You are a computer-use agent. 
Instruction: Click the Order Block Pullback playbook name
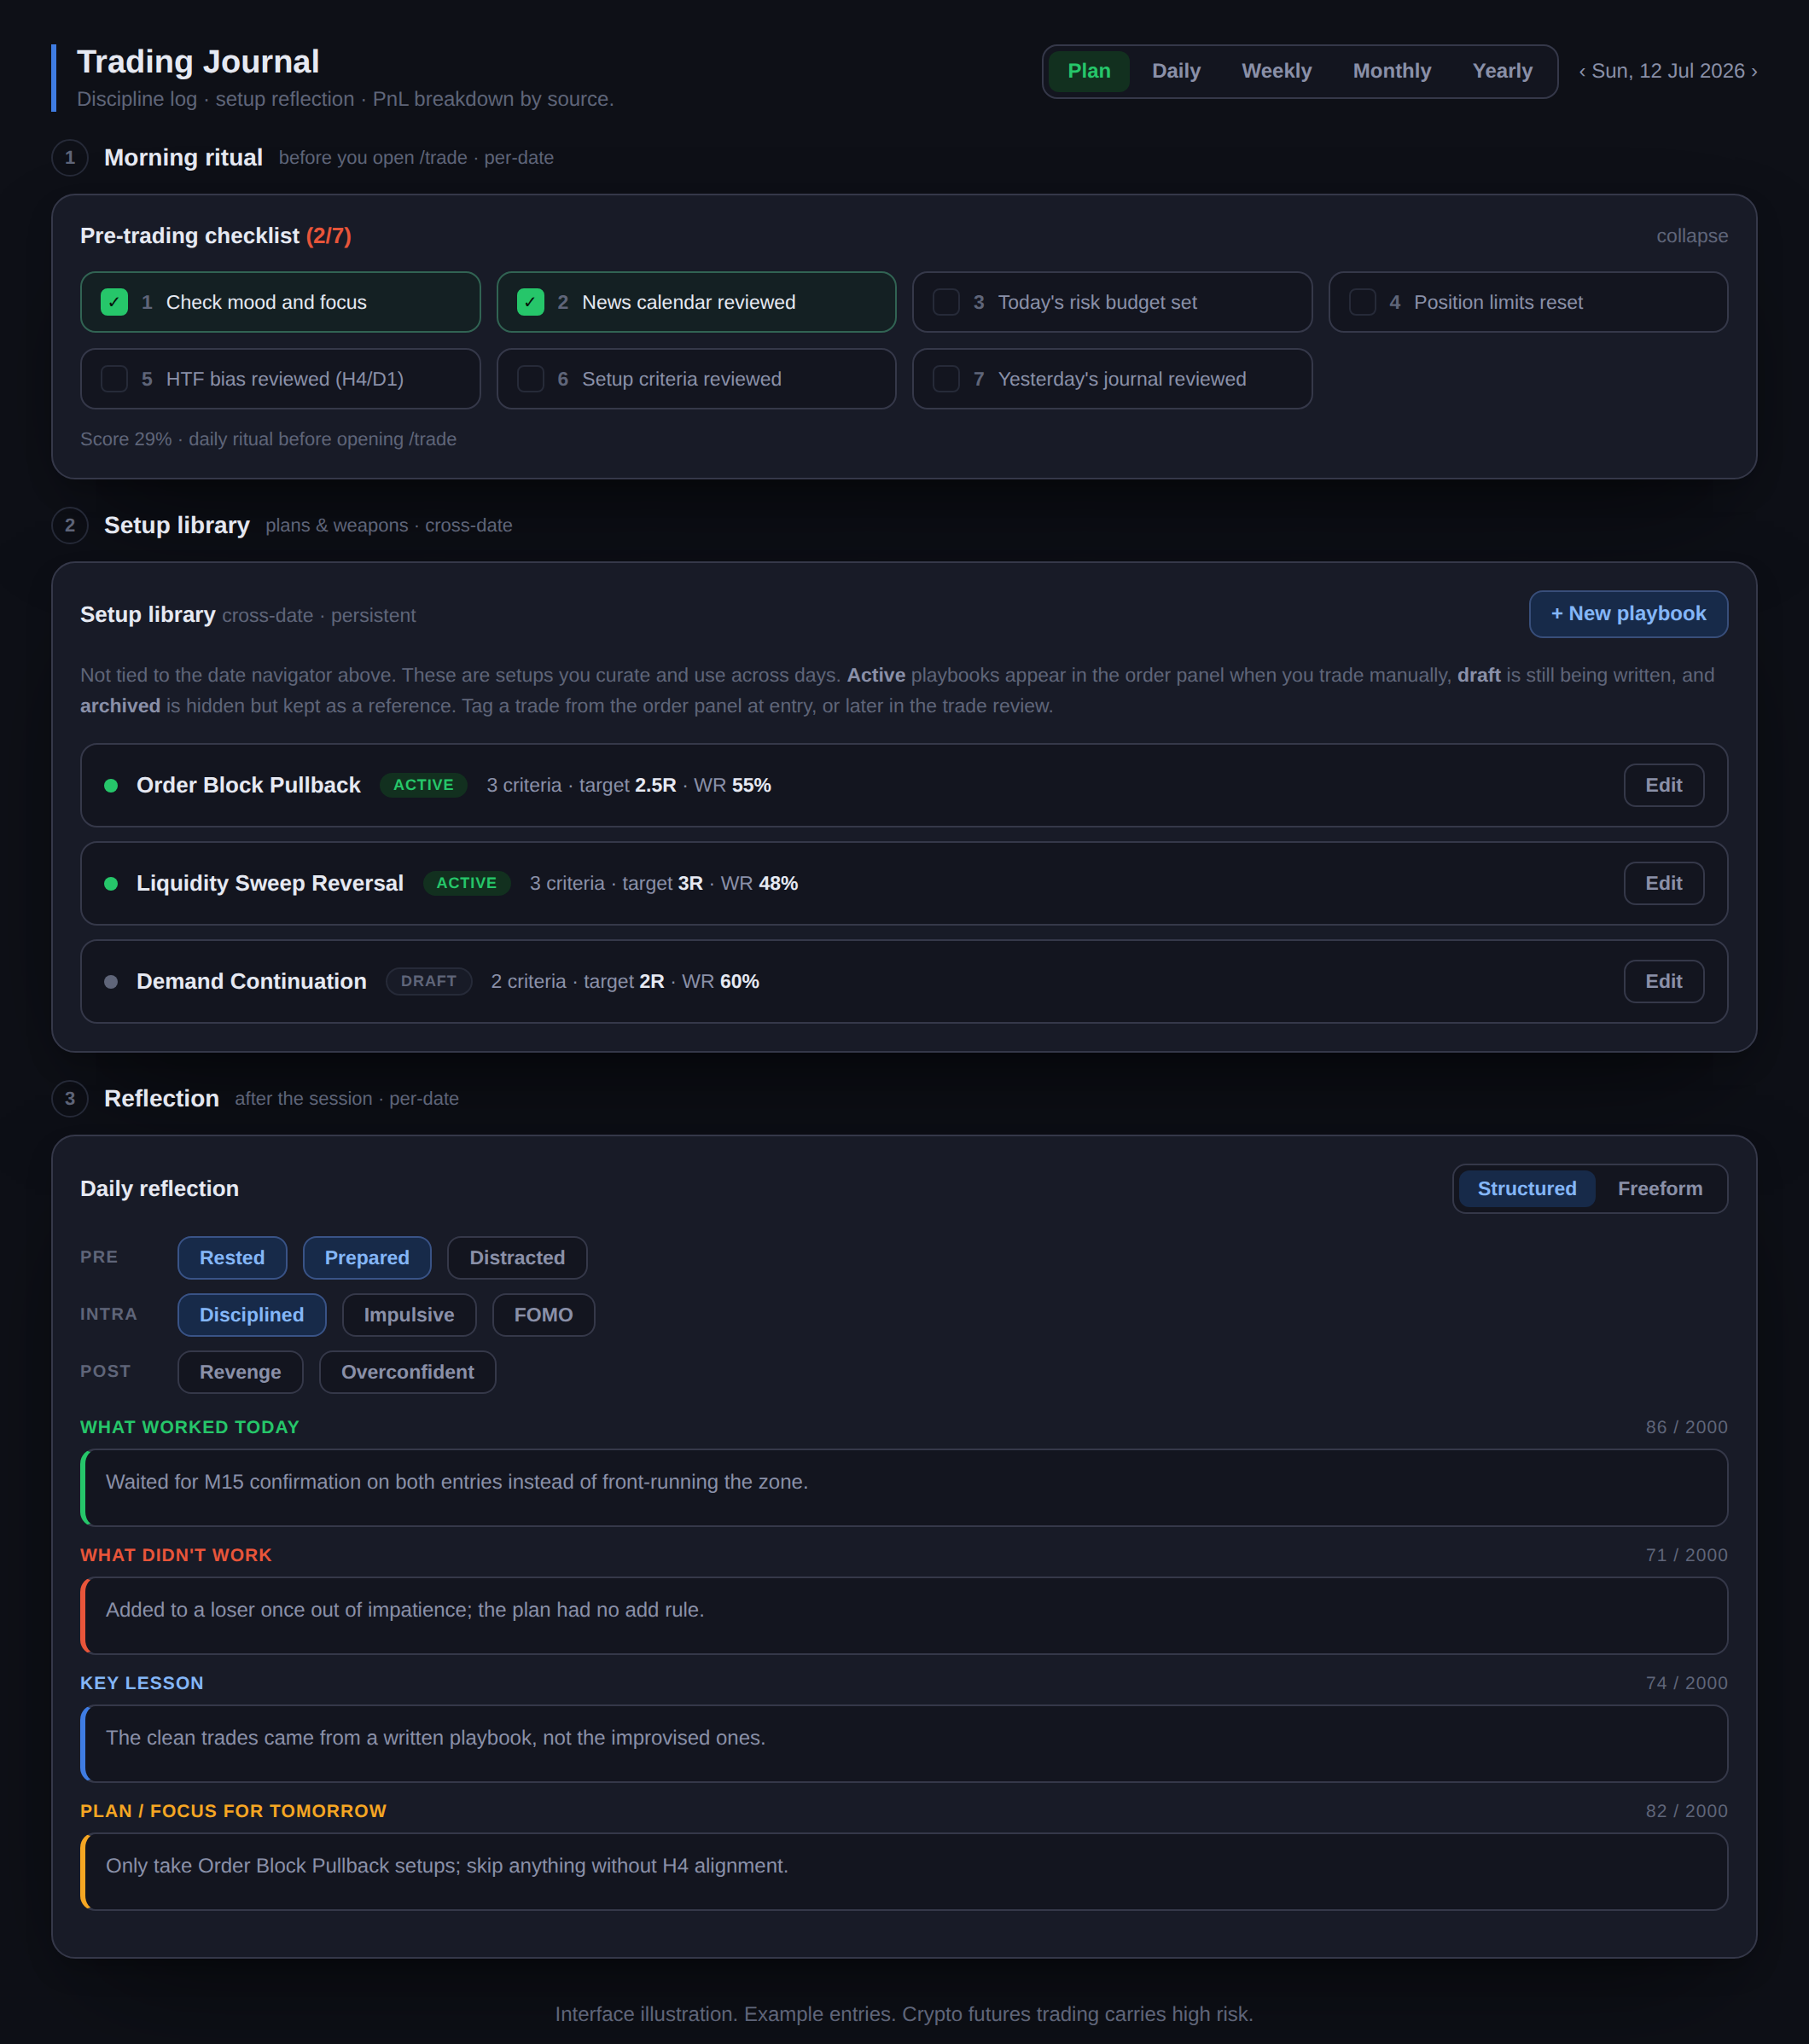(x=248, y=785)
